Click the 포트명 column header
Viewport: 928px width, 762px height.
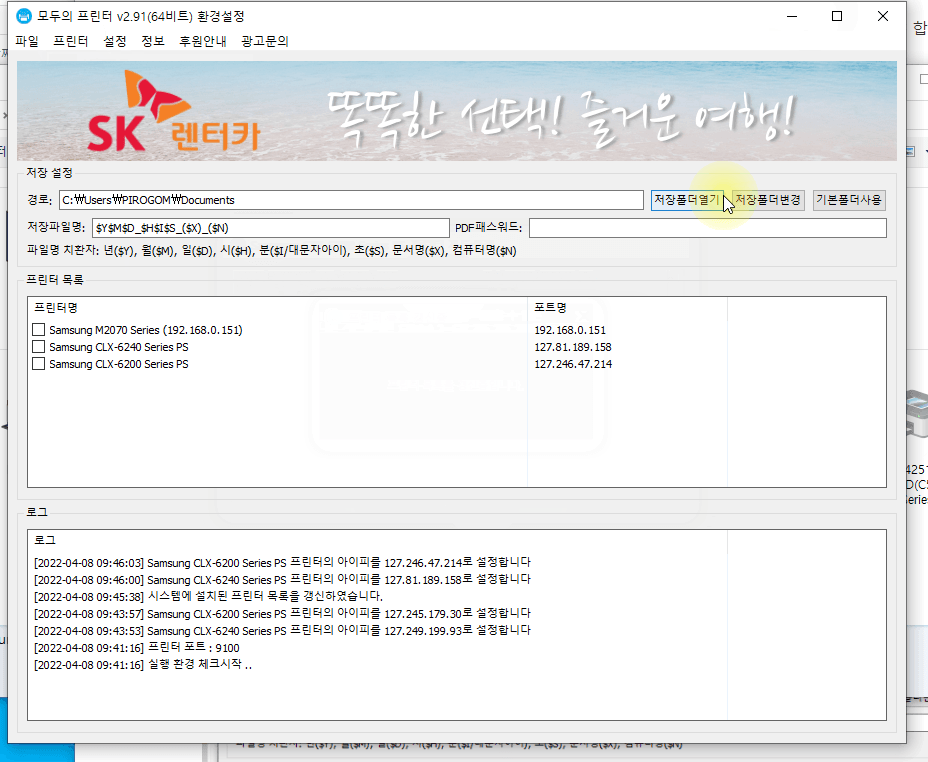tap(627, 308)
